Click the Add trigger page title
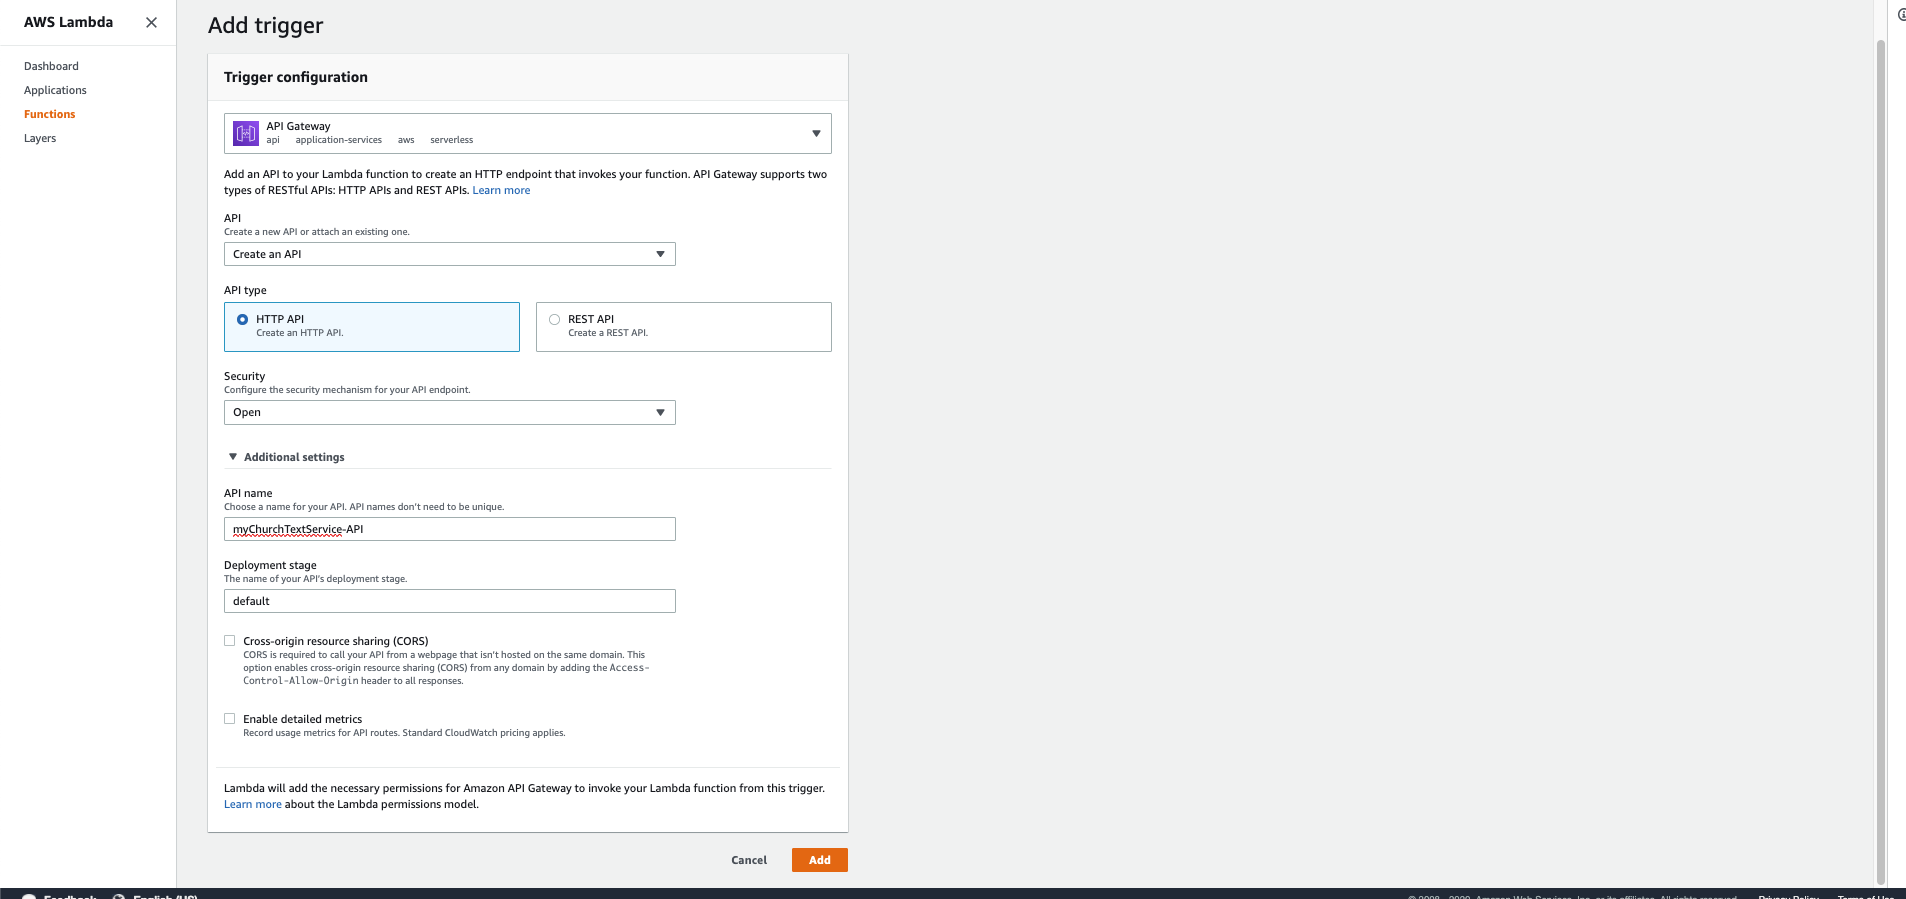Image resolution: width=1906 pixels, height=899 pixels. coord(266,25)
